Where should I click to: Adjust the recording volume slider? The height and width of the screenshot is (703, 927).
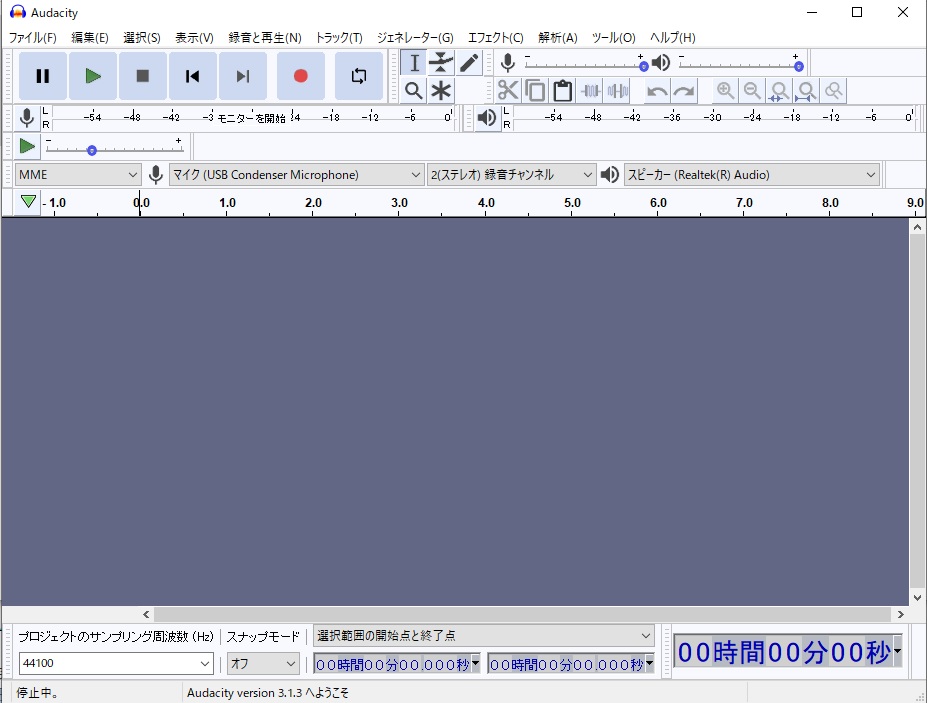pos(584,63)
